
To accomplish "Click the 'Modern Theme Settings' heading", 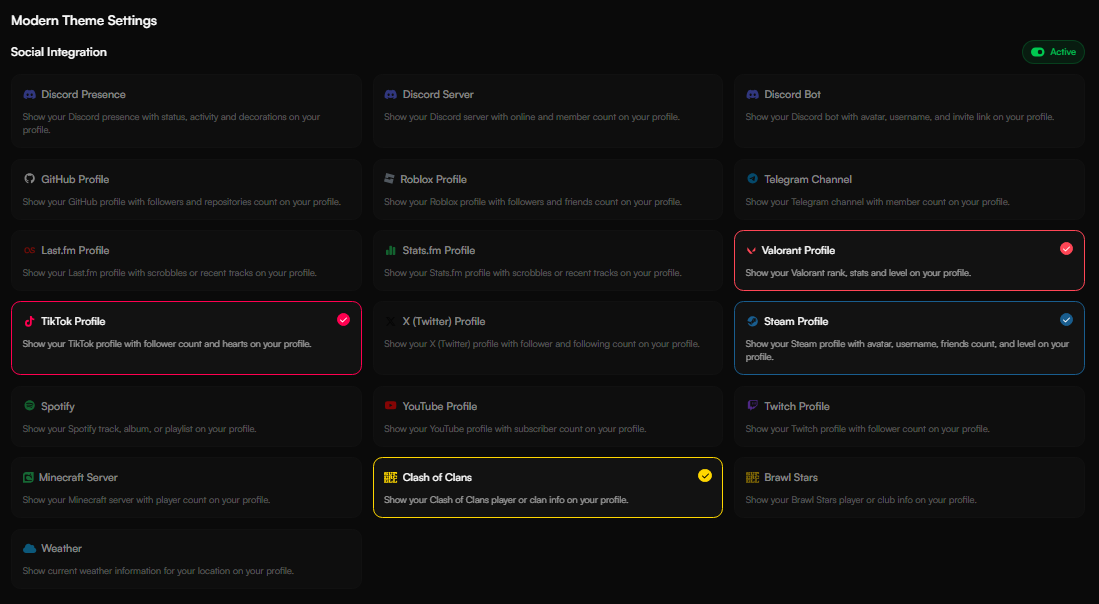I will pos(84,20).
